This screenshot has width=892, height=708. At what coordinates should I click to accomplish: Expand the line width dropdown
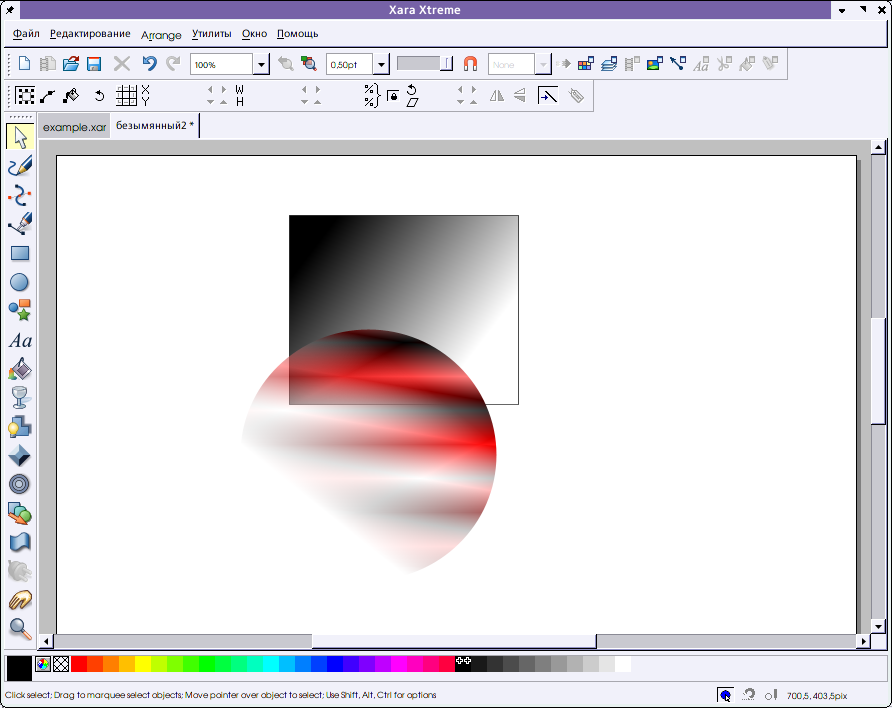tap(381, 65)
